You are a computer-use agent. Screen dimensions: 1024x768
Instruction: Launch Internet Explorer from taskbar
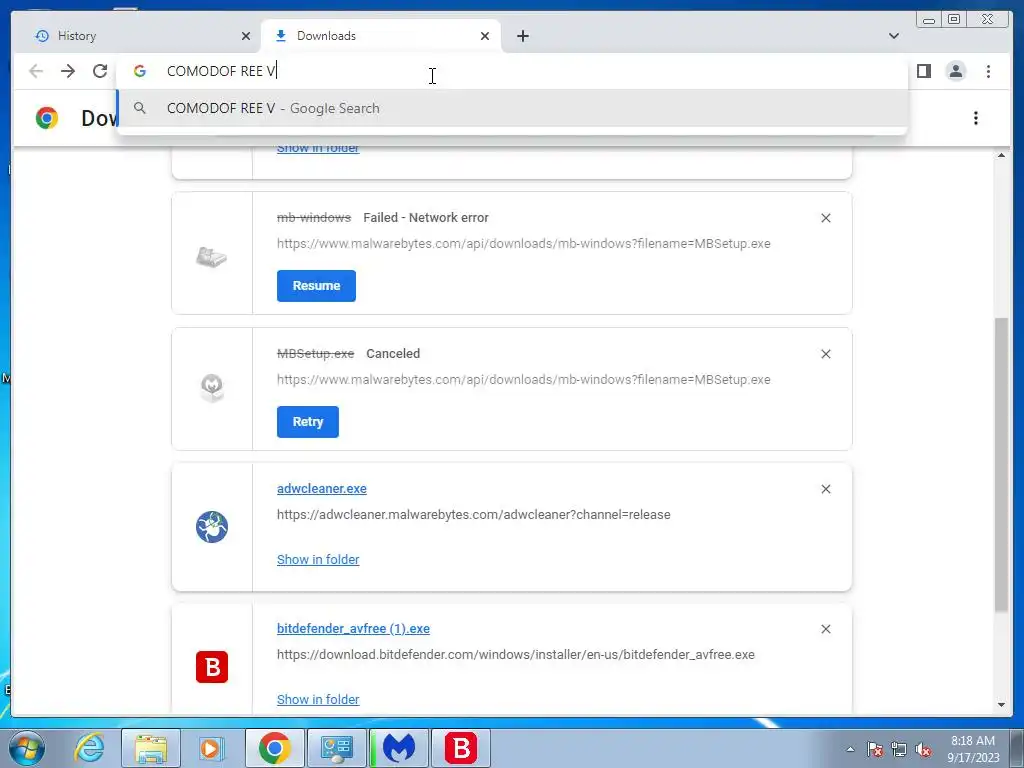(89, 748)
